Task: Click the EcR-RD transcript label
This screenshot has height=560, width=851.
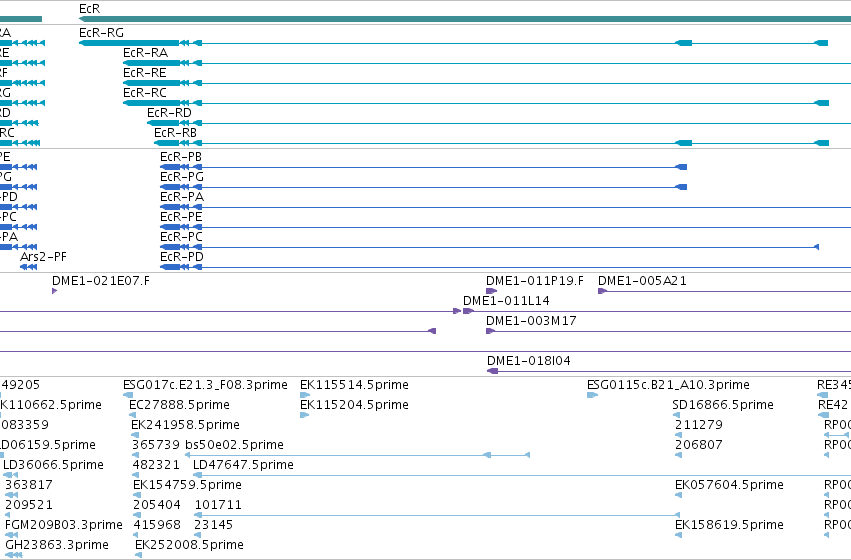Action: pyautogui.click(x=169, y=113)
